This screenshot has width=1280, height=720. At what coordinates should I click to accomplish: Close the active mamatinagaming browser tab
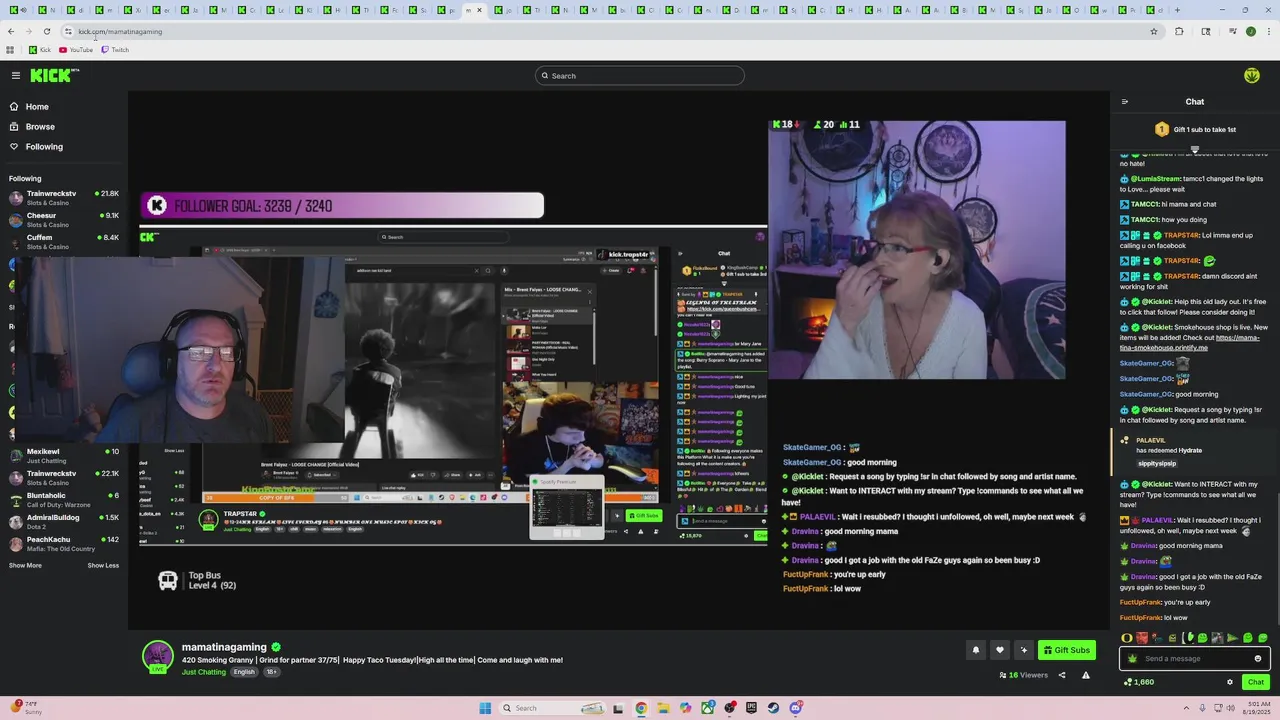click(479, 10)
